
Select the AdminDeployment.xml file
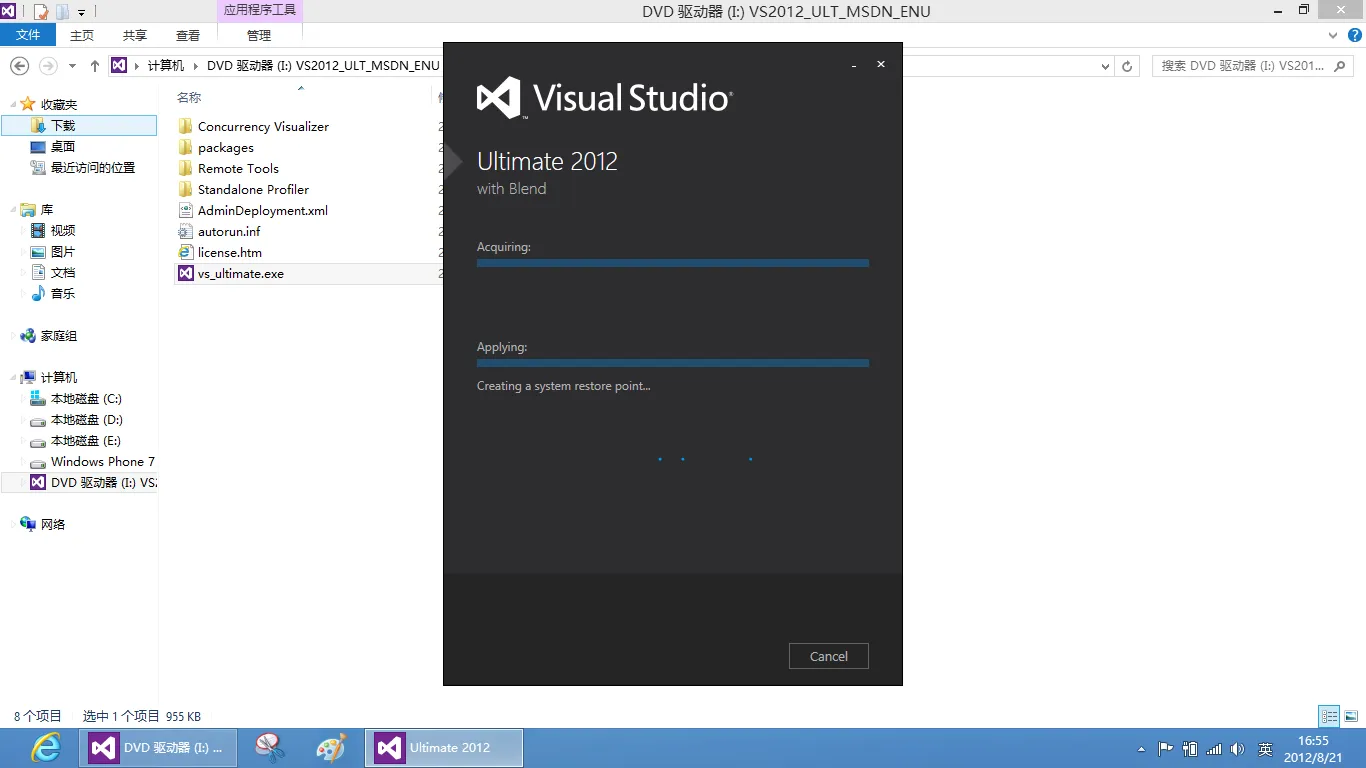pos(262,211)
